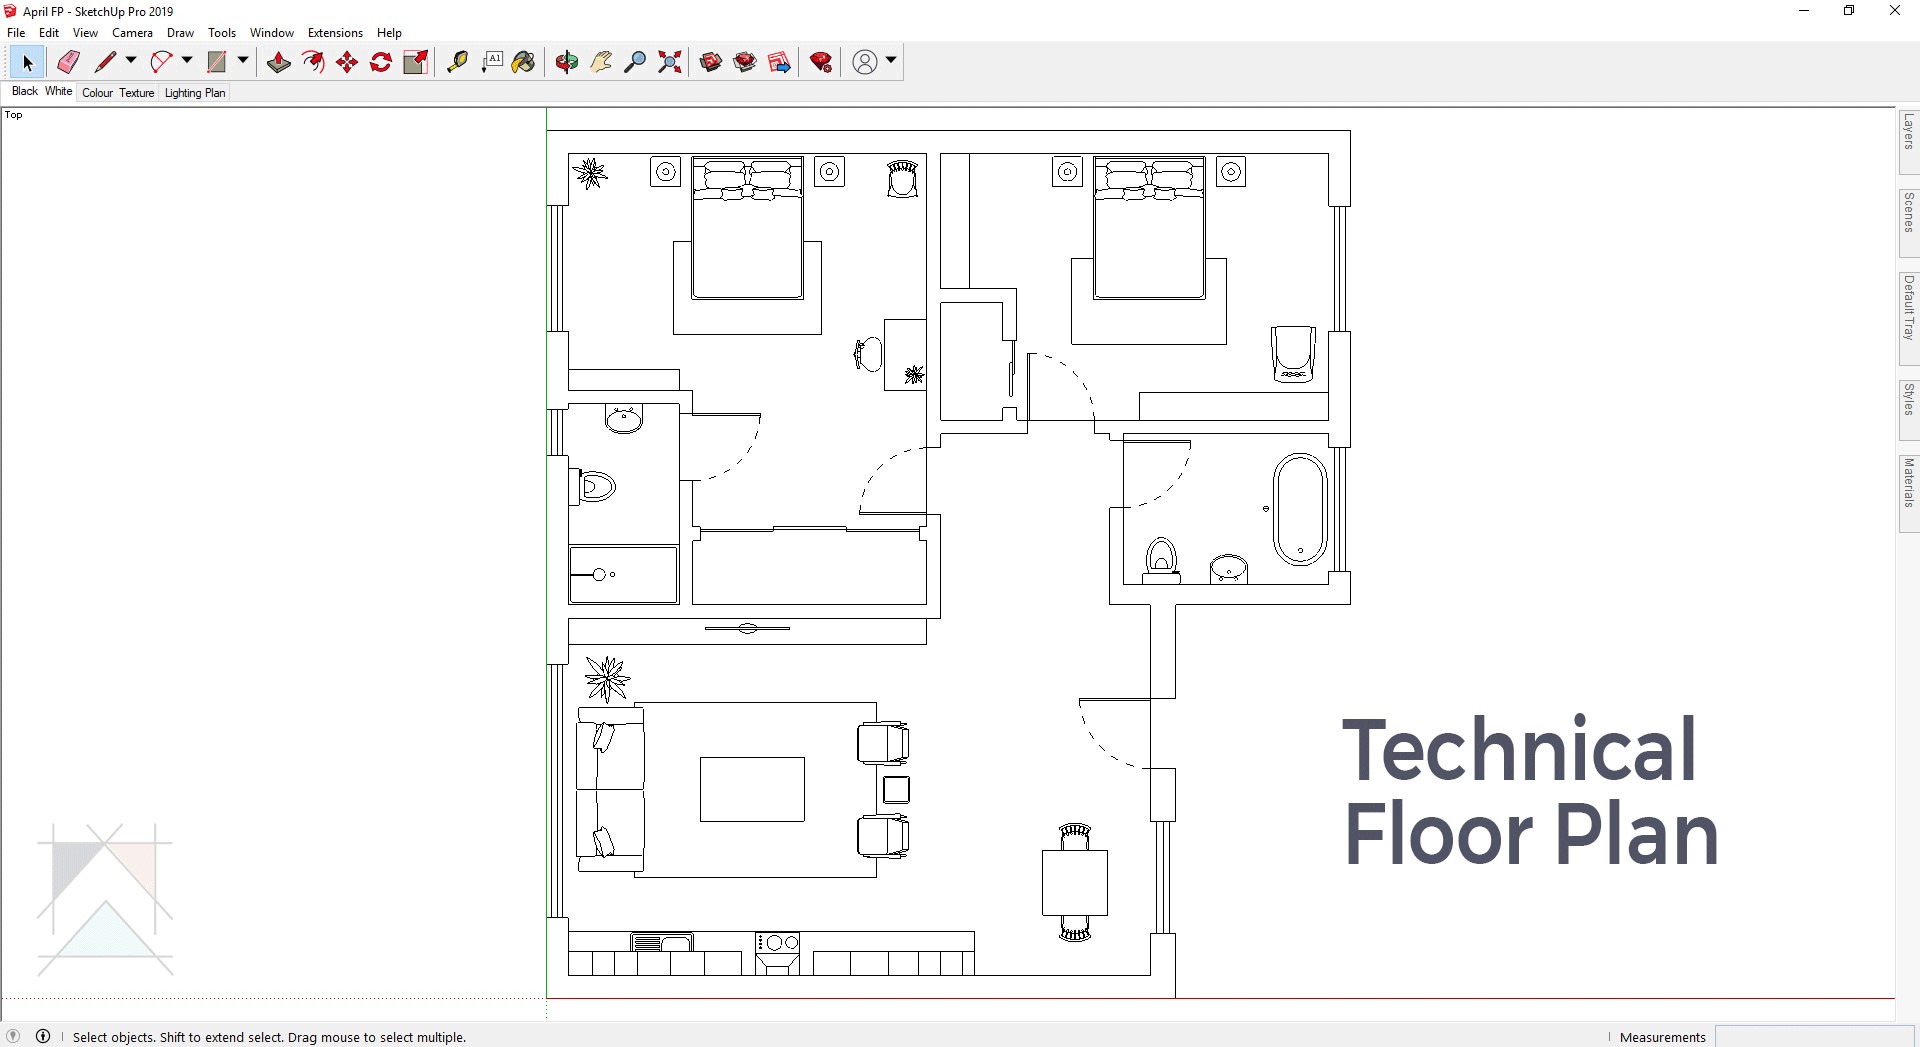Pick the Tape Measure tool
This screenshot has height=1047, width=1920.
pyautogui.click(x=457, y=62)
